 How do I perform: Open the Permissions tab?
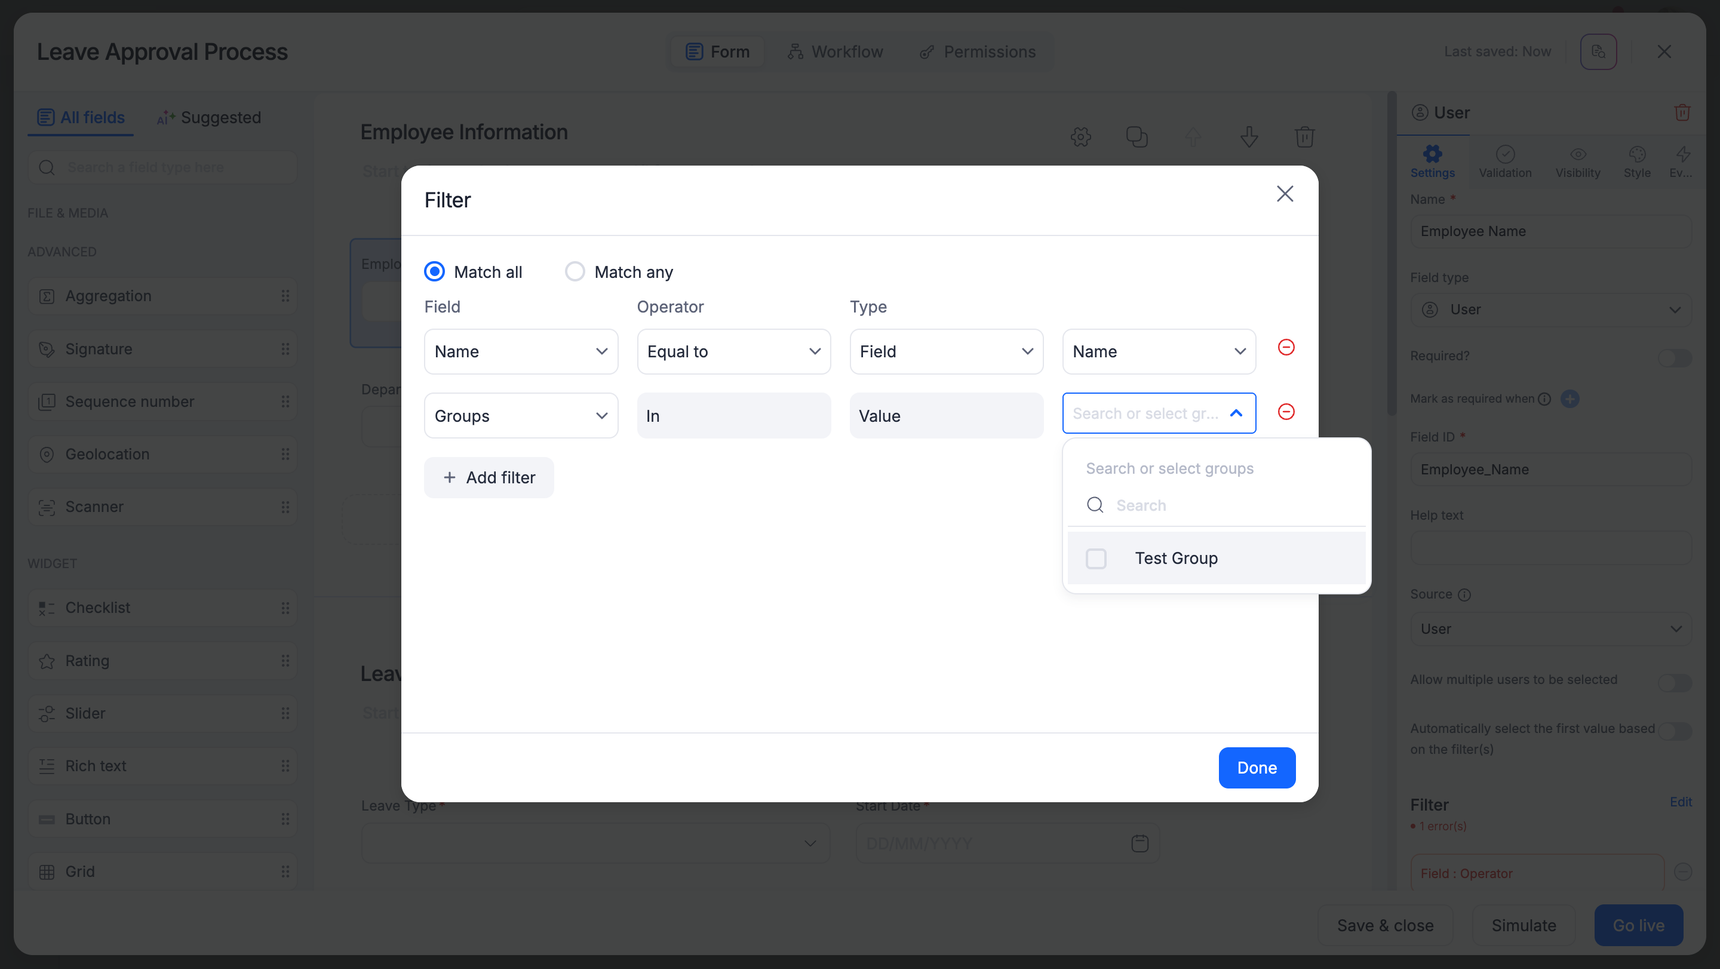(977, 52)
